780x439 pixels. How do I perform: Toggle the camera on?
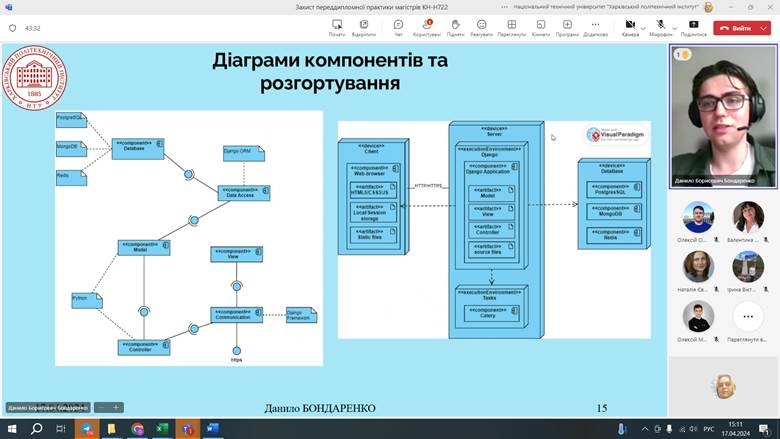(629, 25)
